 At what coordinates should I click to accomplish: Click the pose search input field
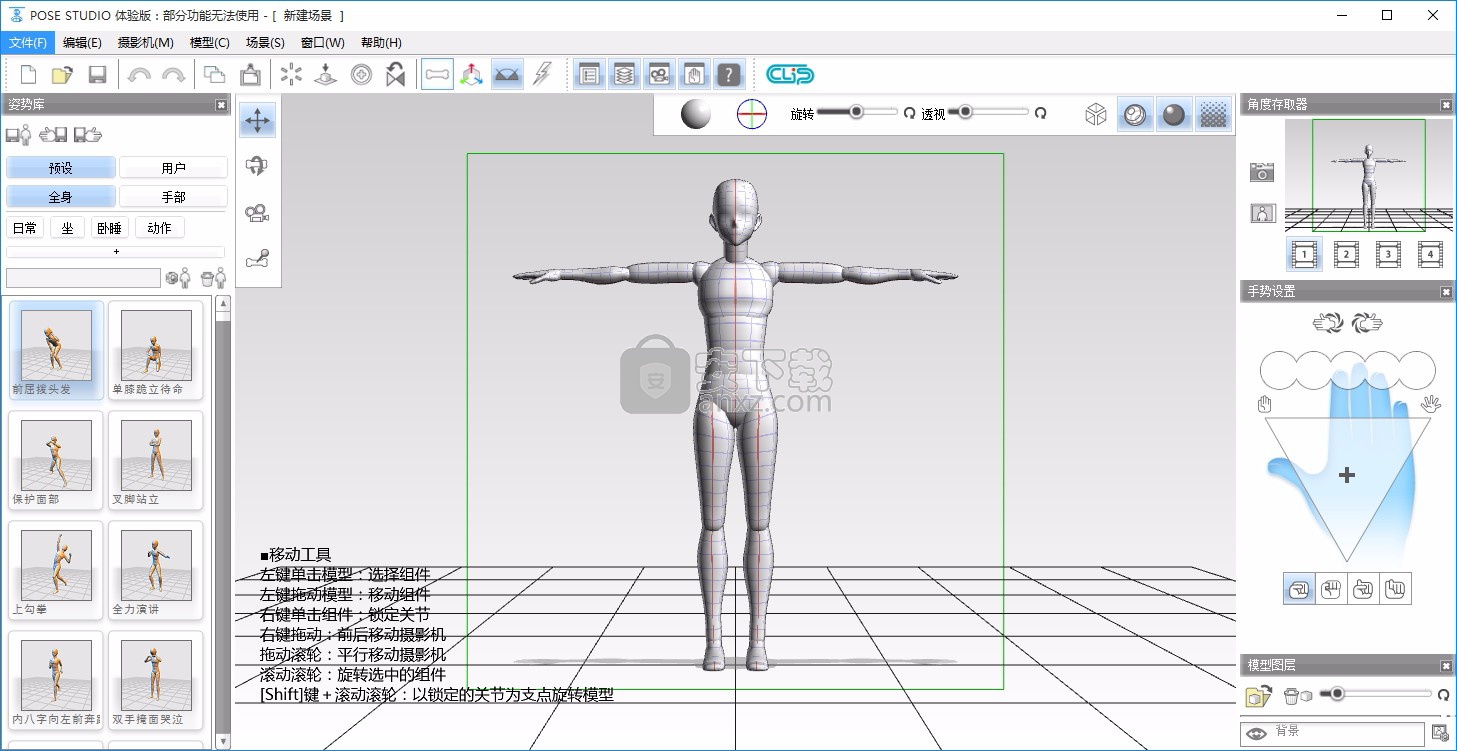[x=83, y=278]
